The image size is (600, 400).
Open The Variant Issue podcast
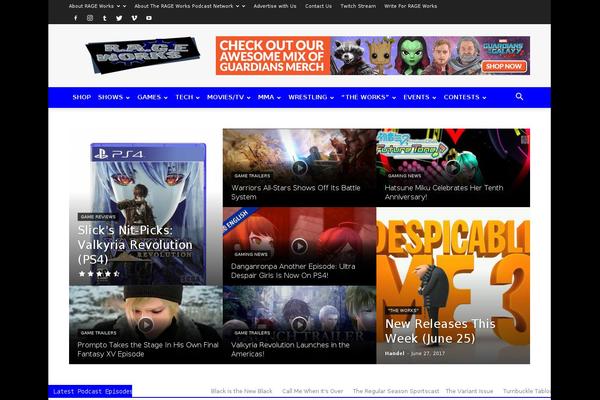469,391
